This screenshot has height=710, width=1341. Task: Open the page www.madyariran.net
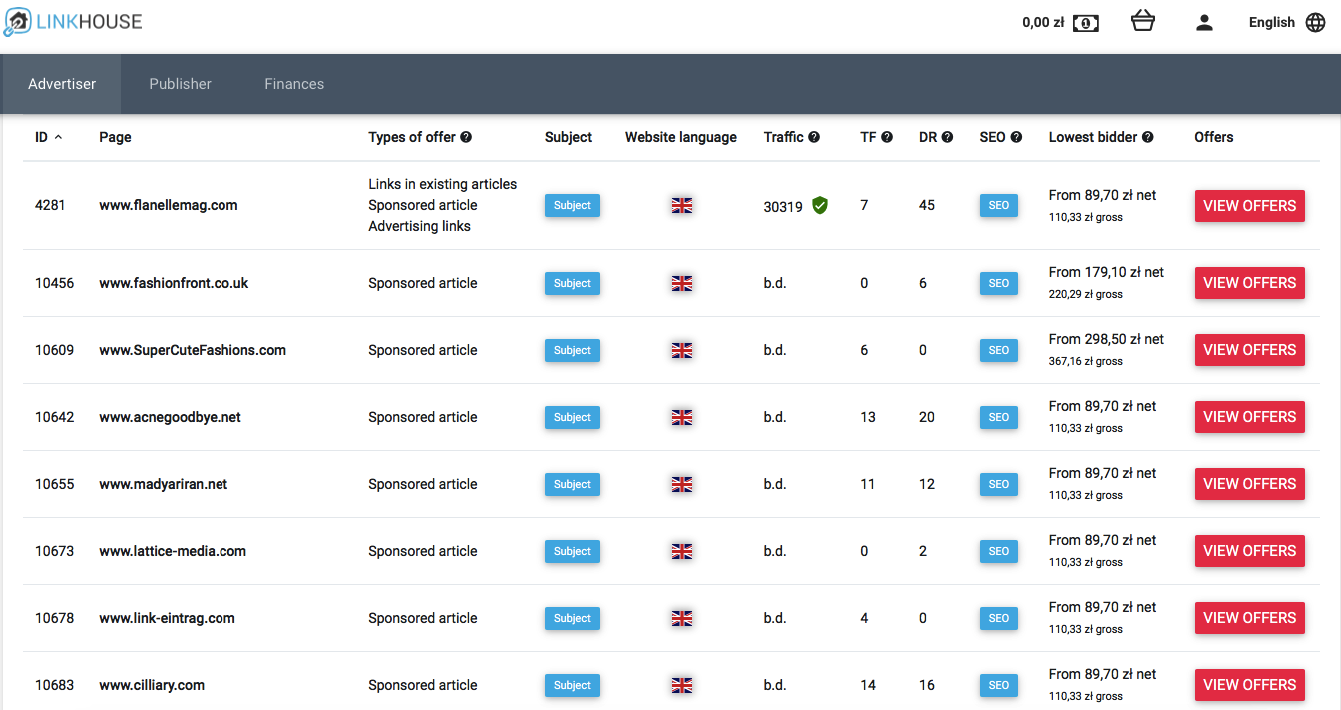pos(163,484)
